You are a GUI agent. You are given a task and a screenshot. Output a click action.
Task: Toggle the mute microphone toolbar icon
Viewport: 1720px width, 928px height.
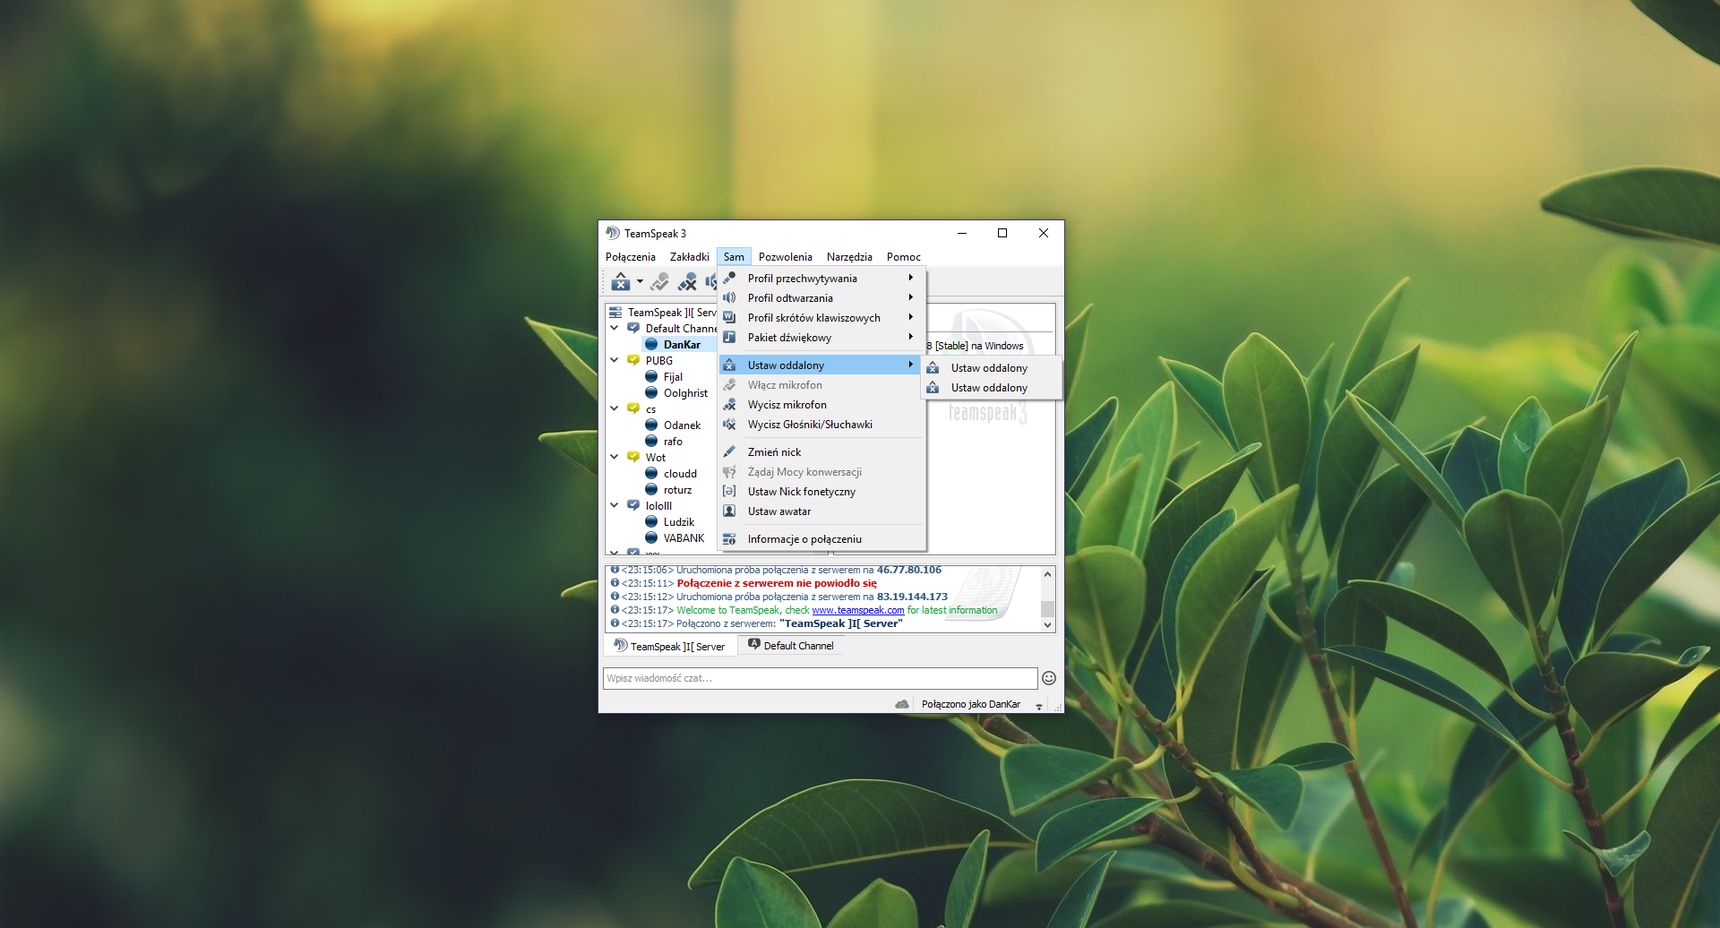tap(687, 282)
